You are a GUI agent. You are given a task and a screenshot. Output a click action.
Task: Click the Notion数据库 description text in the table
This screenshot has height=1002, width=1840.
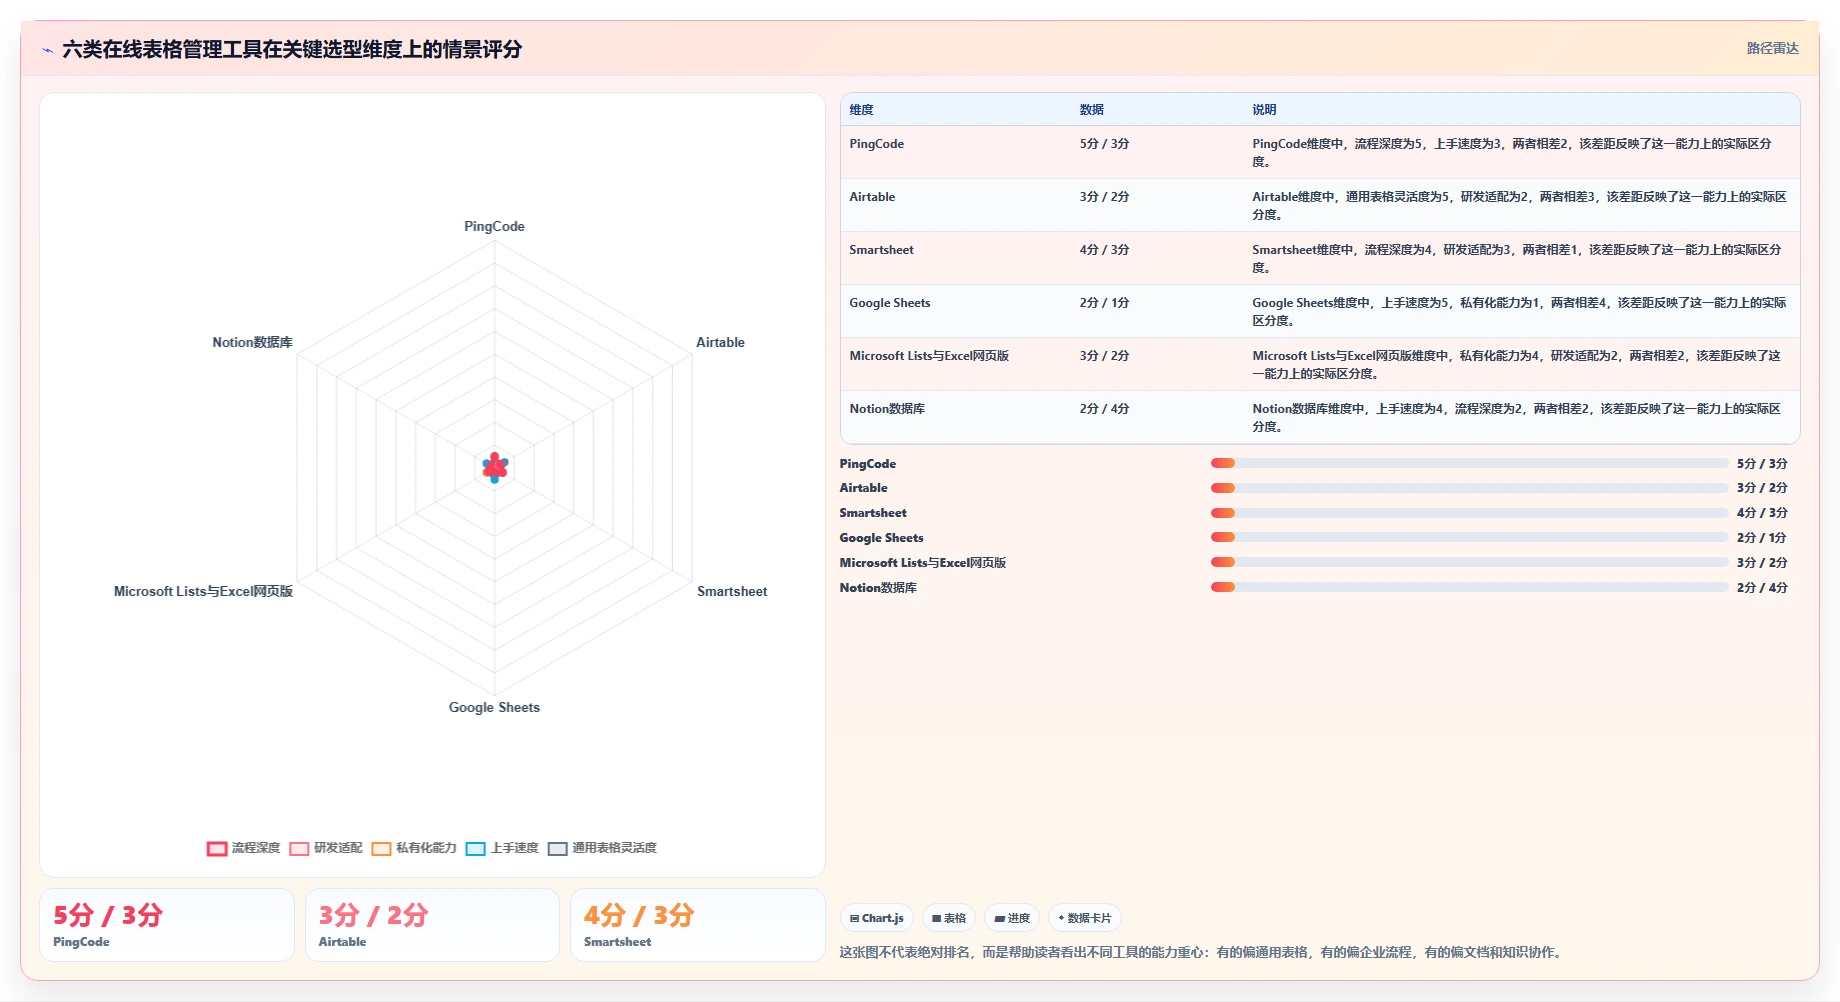click(1516, 417)
